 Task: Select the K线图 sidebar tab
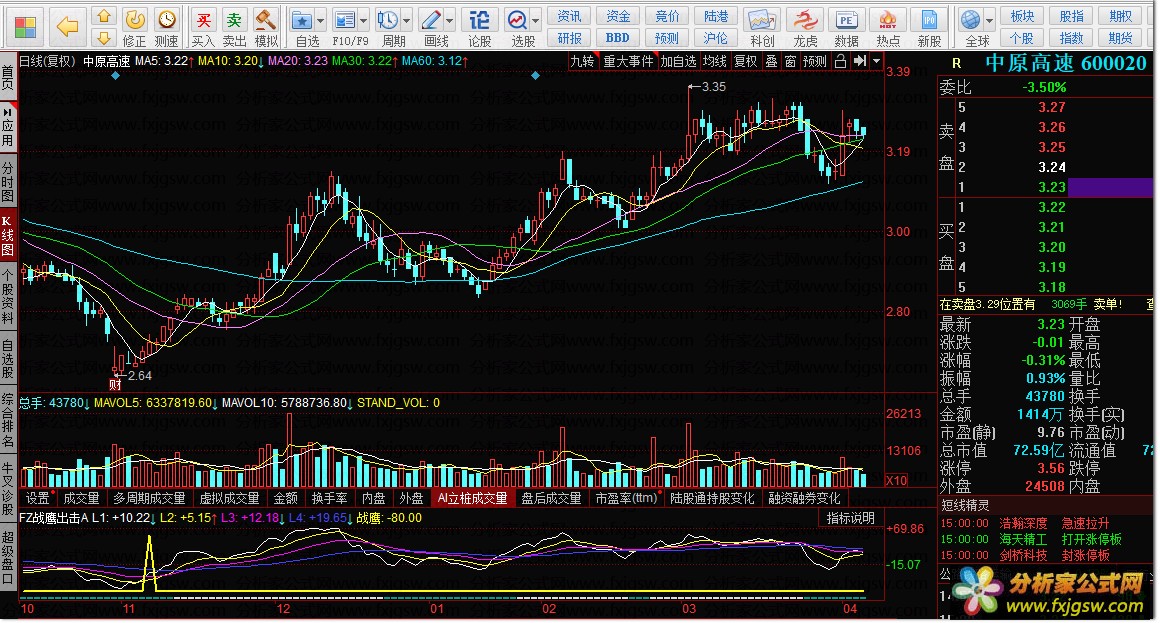7,237
